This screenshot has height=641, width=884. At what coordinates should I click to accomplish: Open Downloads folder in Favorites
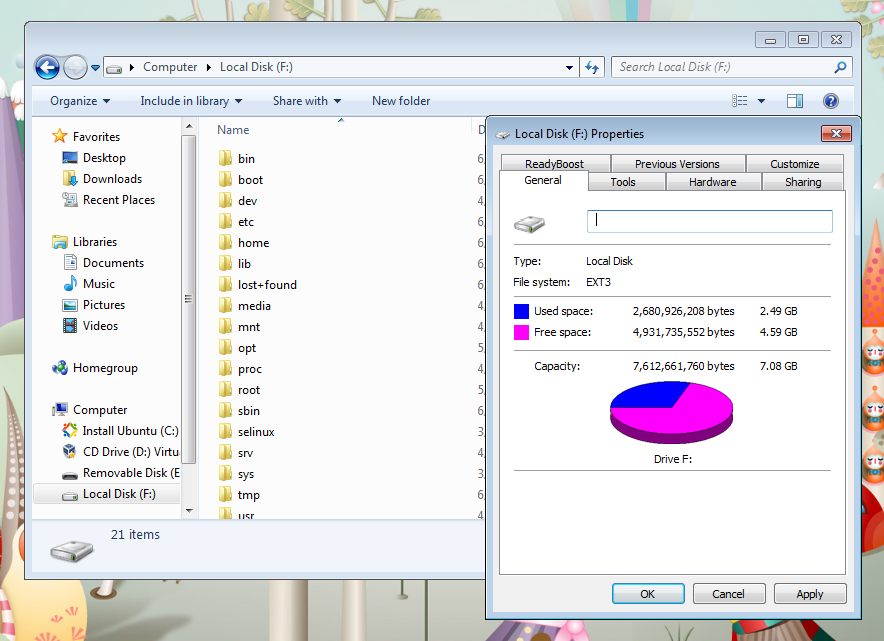click(112, 179)
